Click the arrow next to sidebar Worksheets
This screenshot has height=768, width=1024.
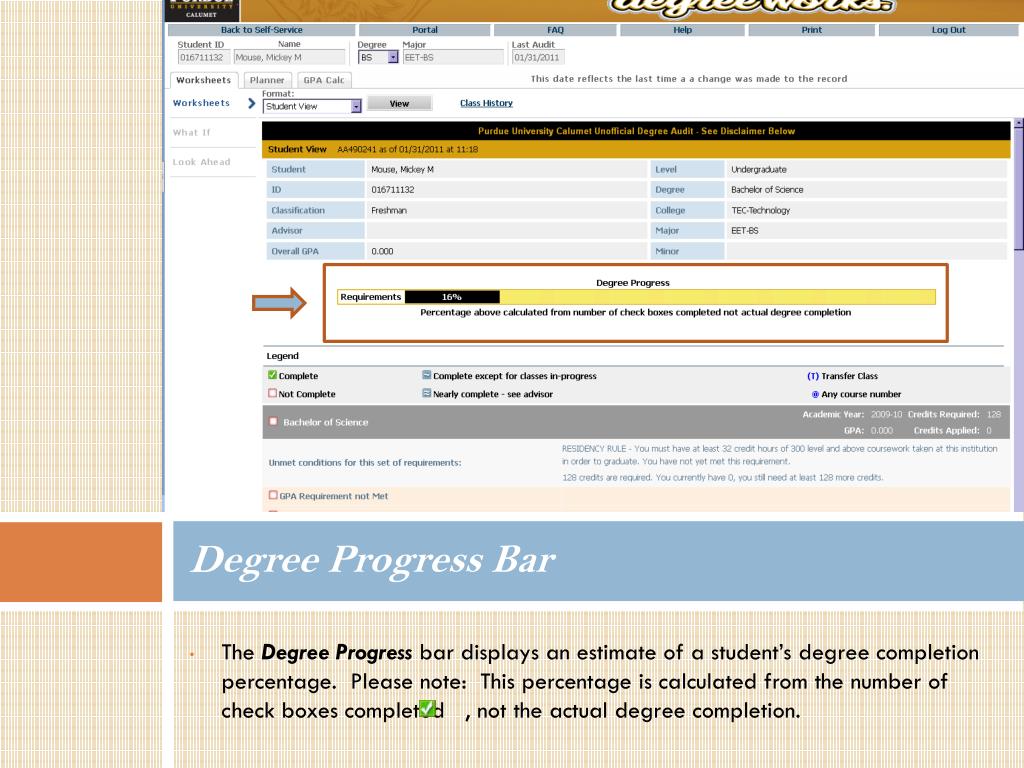click(251, 103)
